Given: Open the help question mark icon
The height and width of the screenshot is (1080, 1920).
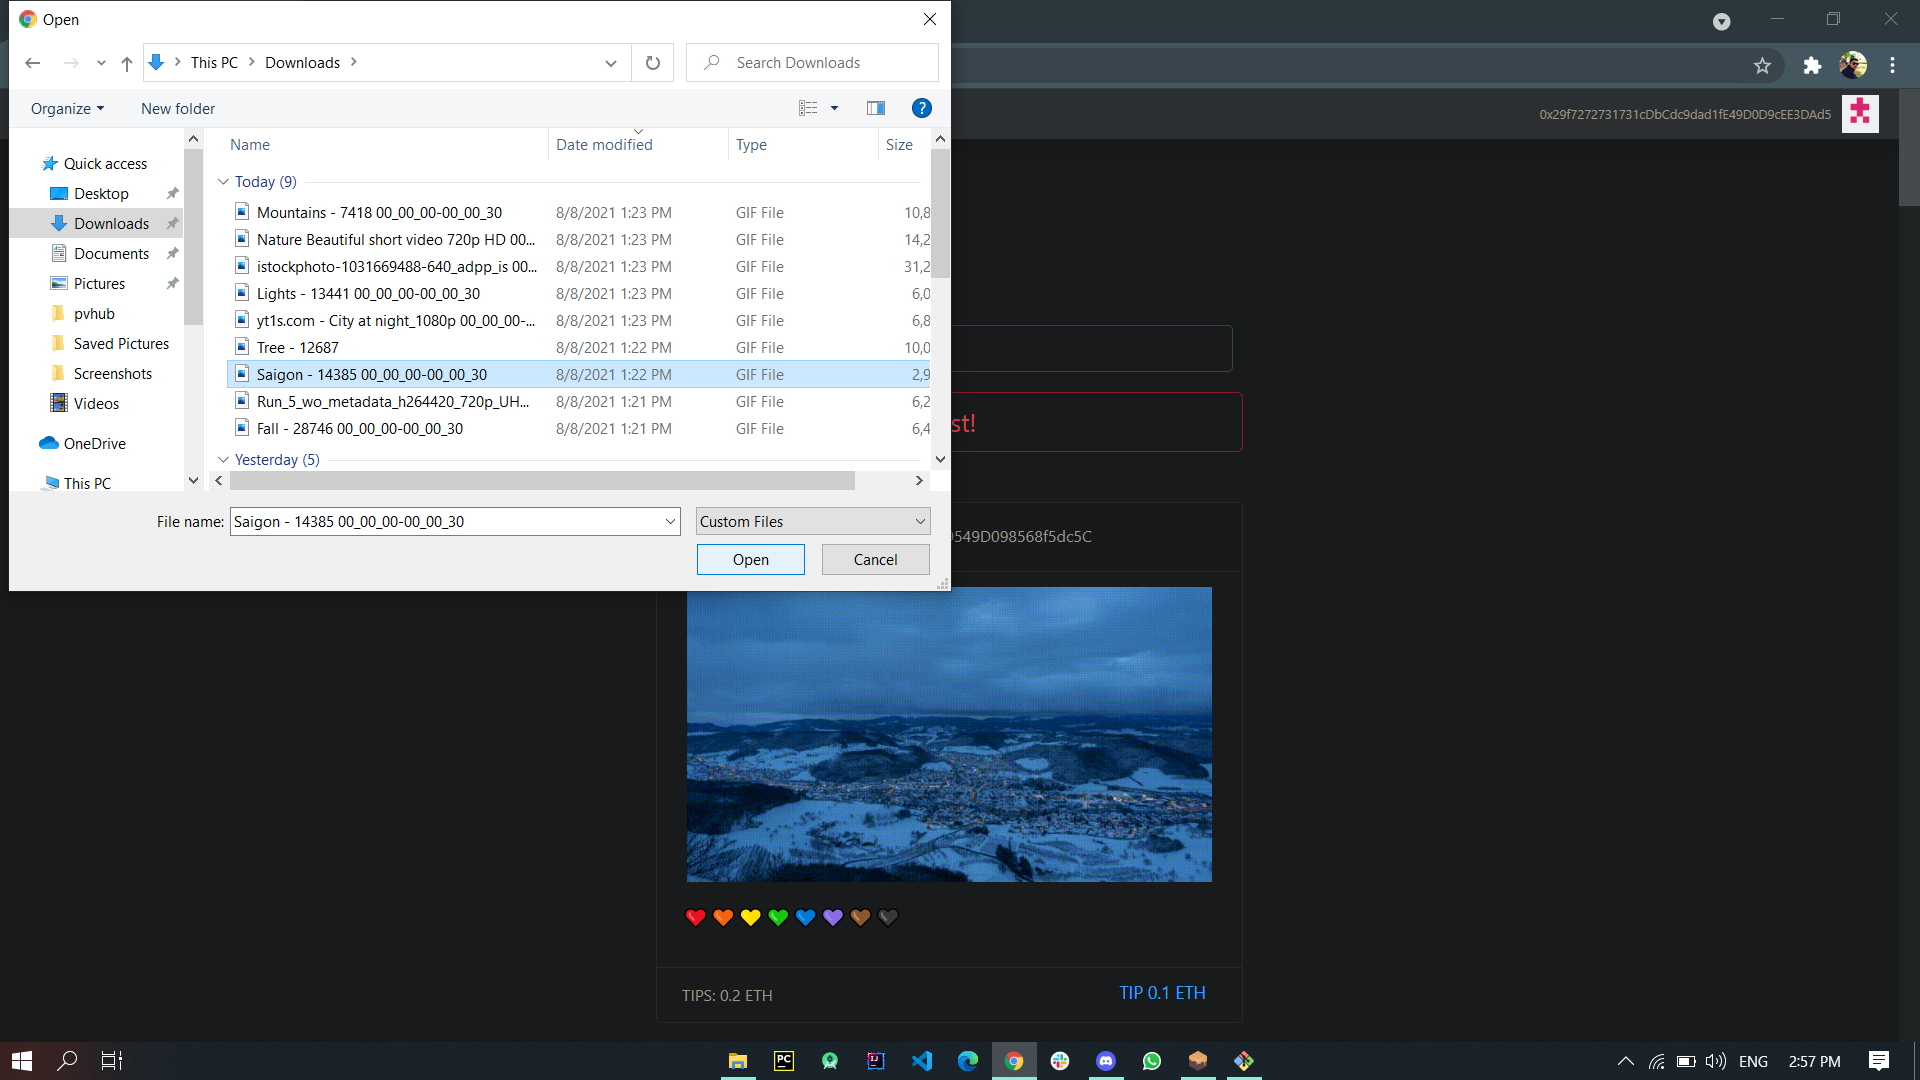Looking at the screenshot, I should click(x=921, y=108).
